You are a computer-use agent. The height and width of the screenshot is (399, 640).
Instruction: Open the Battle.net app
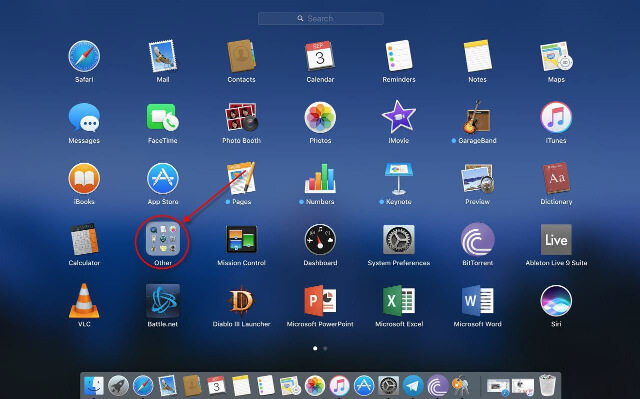pos(162,301)
